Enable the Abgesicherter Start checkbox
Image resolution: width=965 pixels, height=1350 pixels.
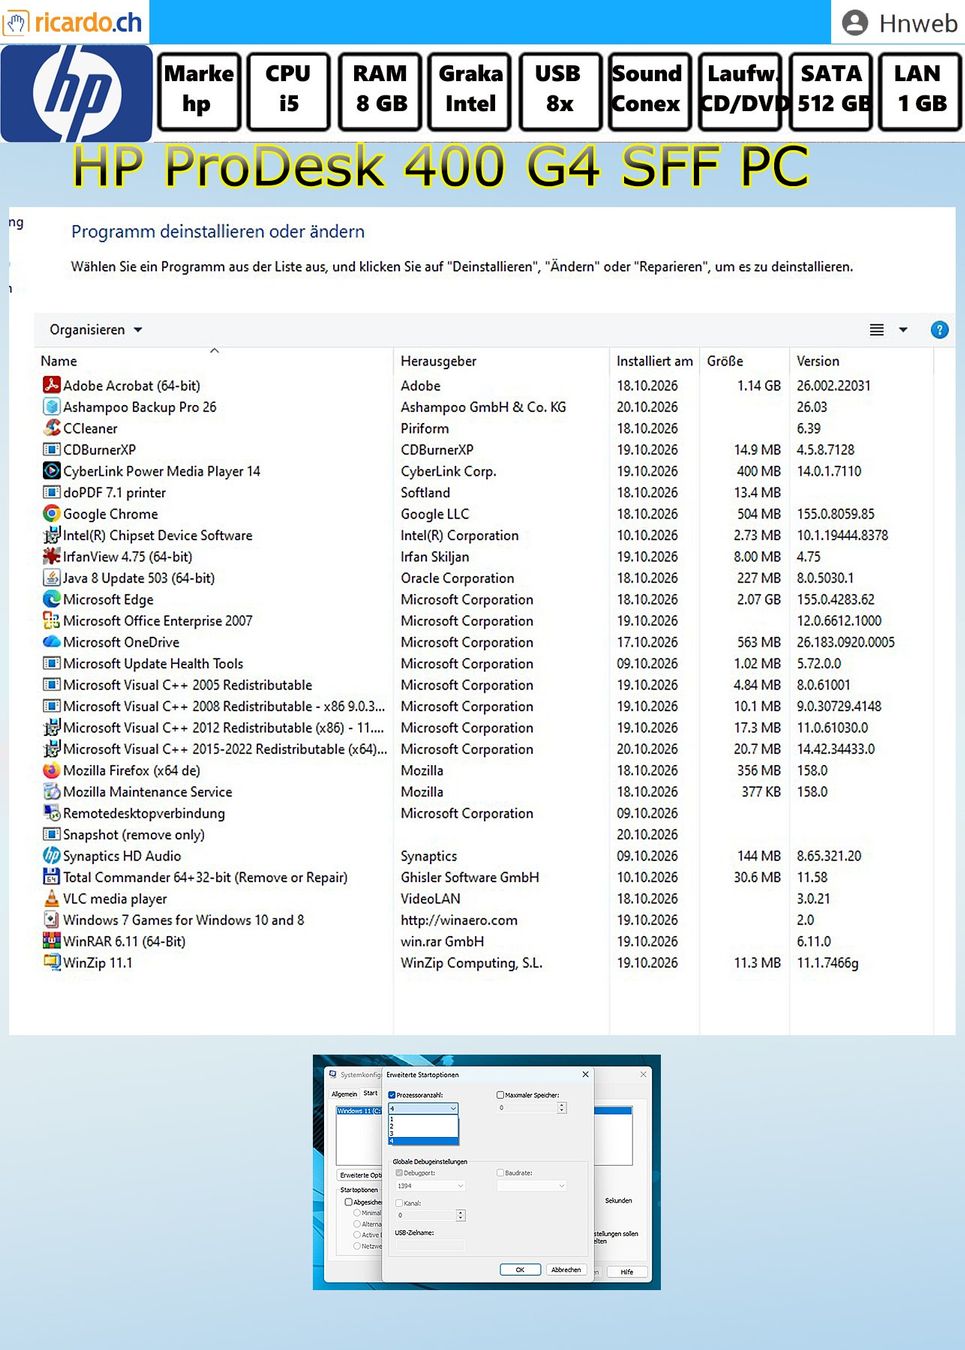(x=348, y=1202)
